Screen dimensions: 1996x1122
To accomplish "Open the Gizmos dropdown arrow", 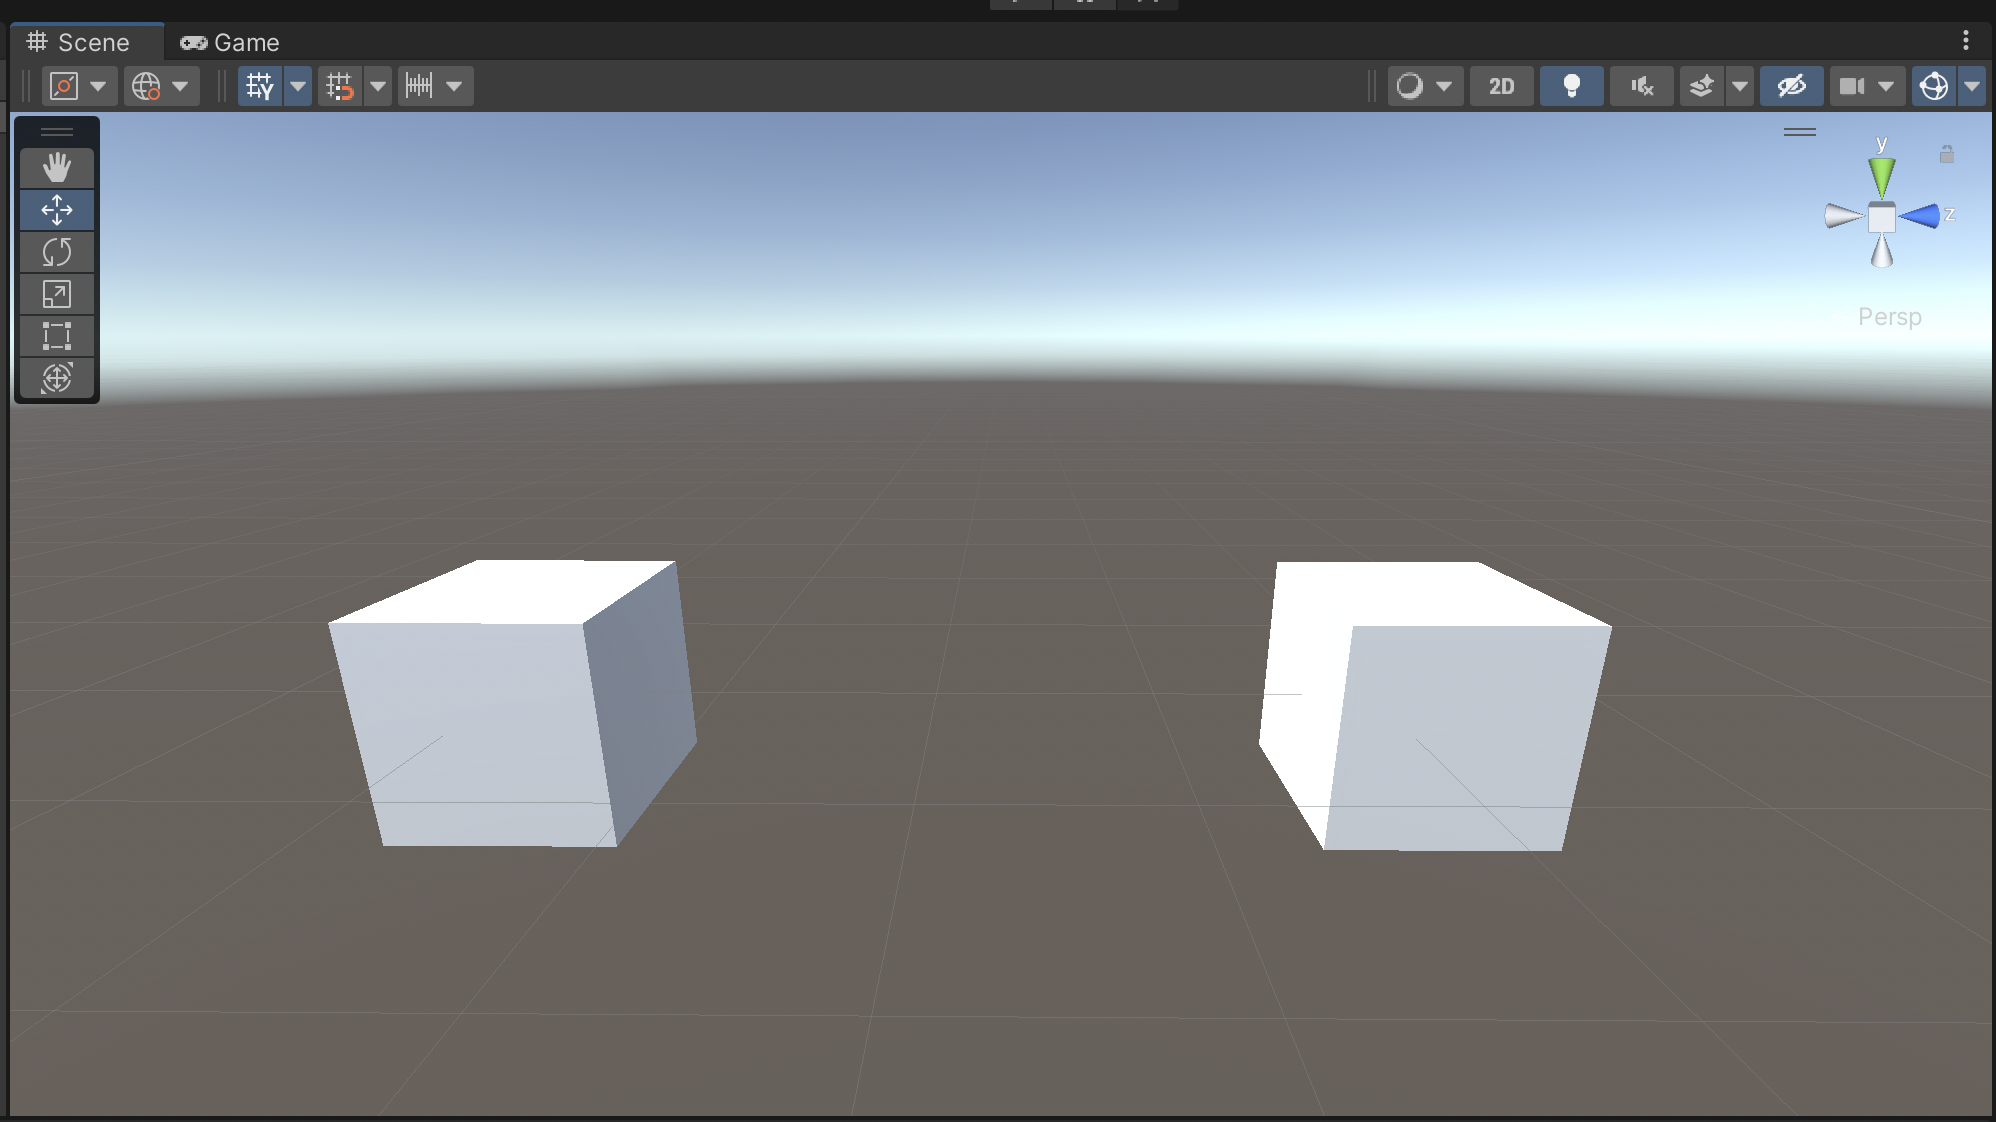I will point(1972,86).
